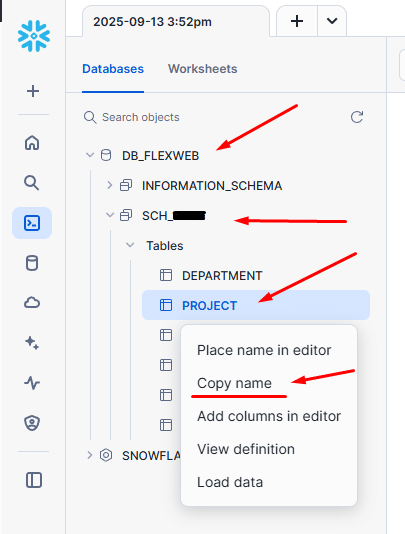Screen dimensions: 405x534
Task: Open the Home icon in sidebar
Action: [x=32, y=142]
